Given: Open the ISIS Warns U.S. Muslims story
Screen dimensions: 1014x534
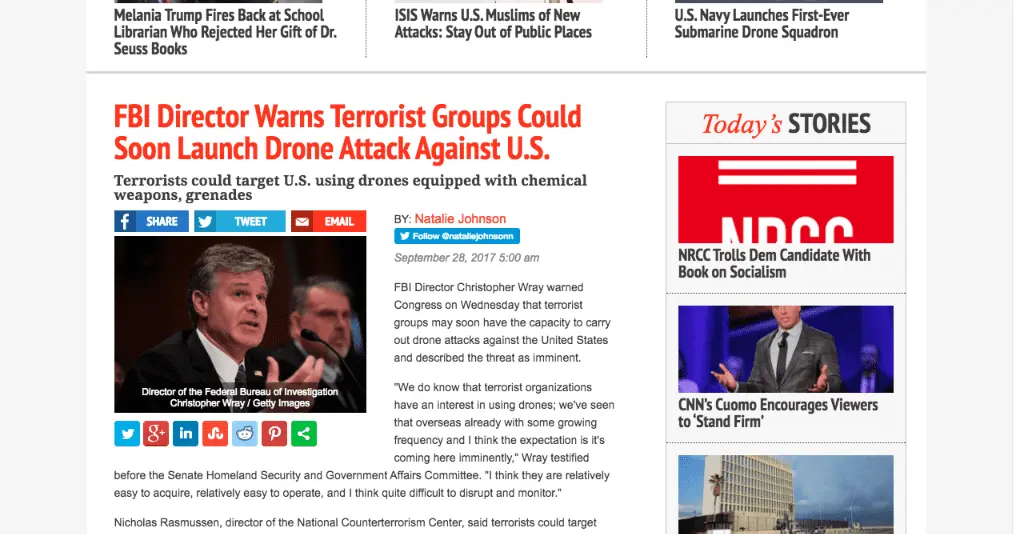Looking at the screenshot, I should coord(493,23).
